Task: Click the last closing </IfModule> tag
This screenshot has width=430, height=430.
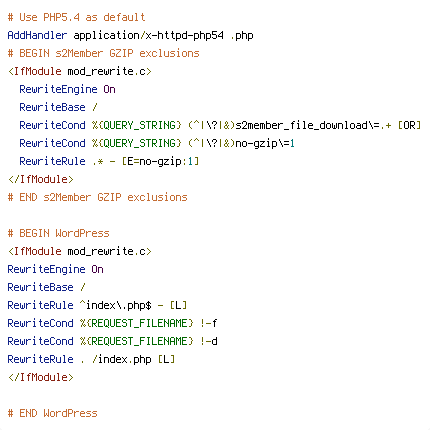Action: tap(41, 377)
